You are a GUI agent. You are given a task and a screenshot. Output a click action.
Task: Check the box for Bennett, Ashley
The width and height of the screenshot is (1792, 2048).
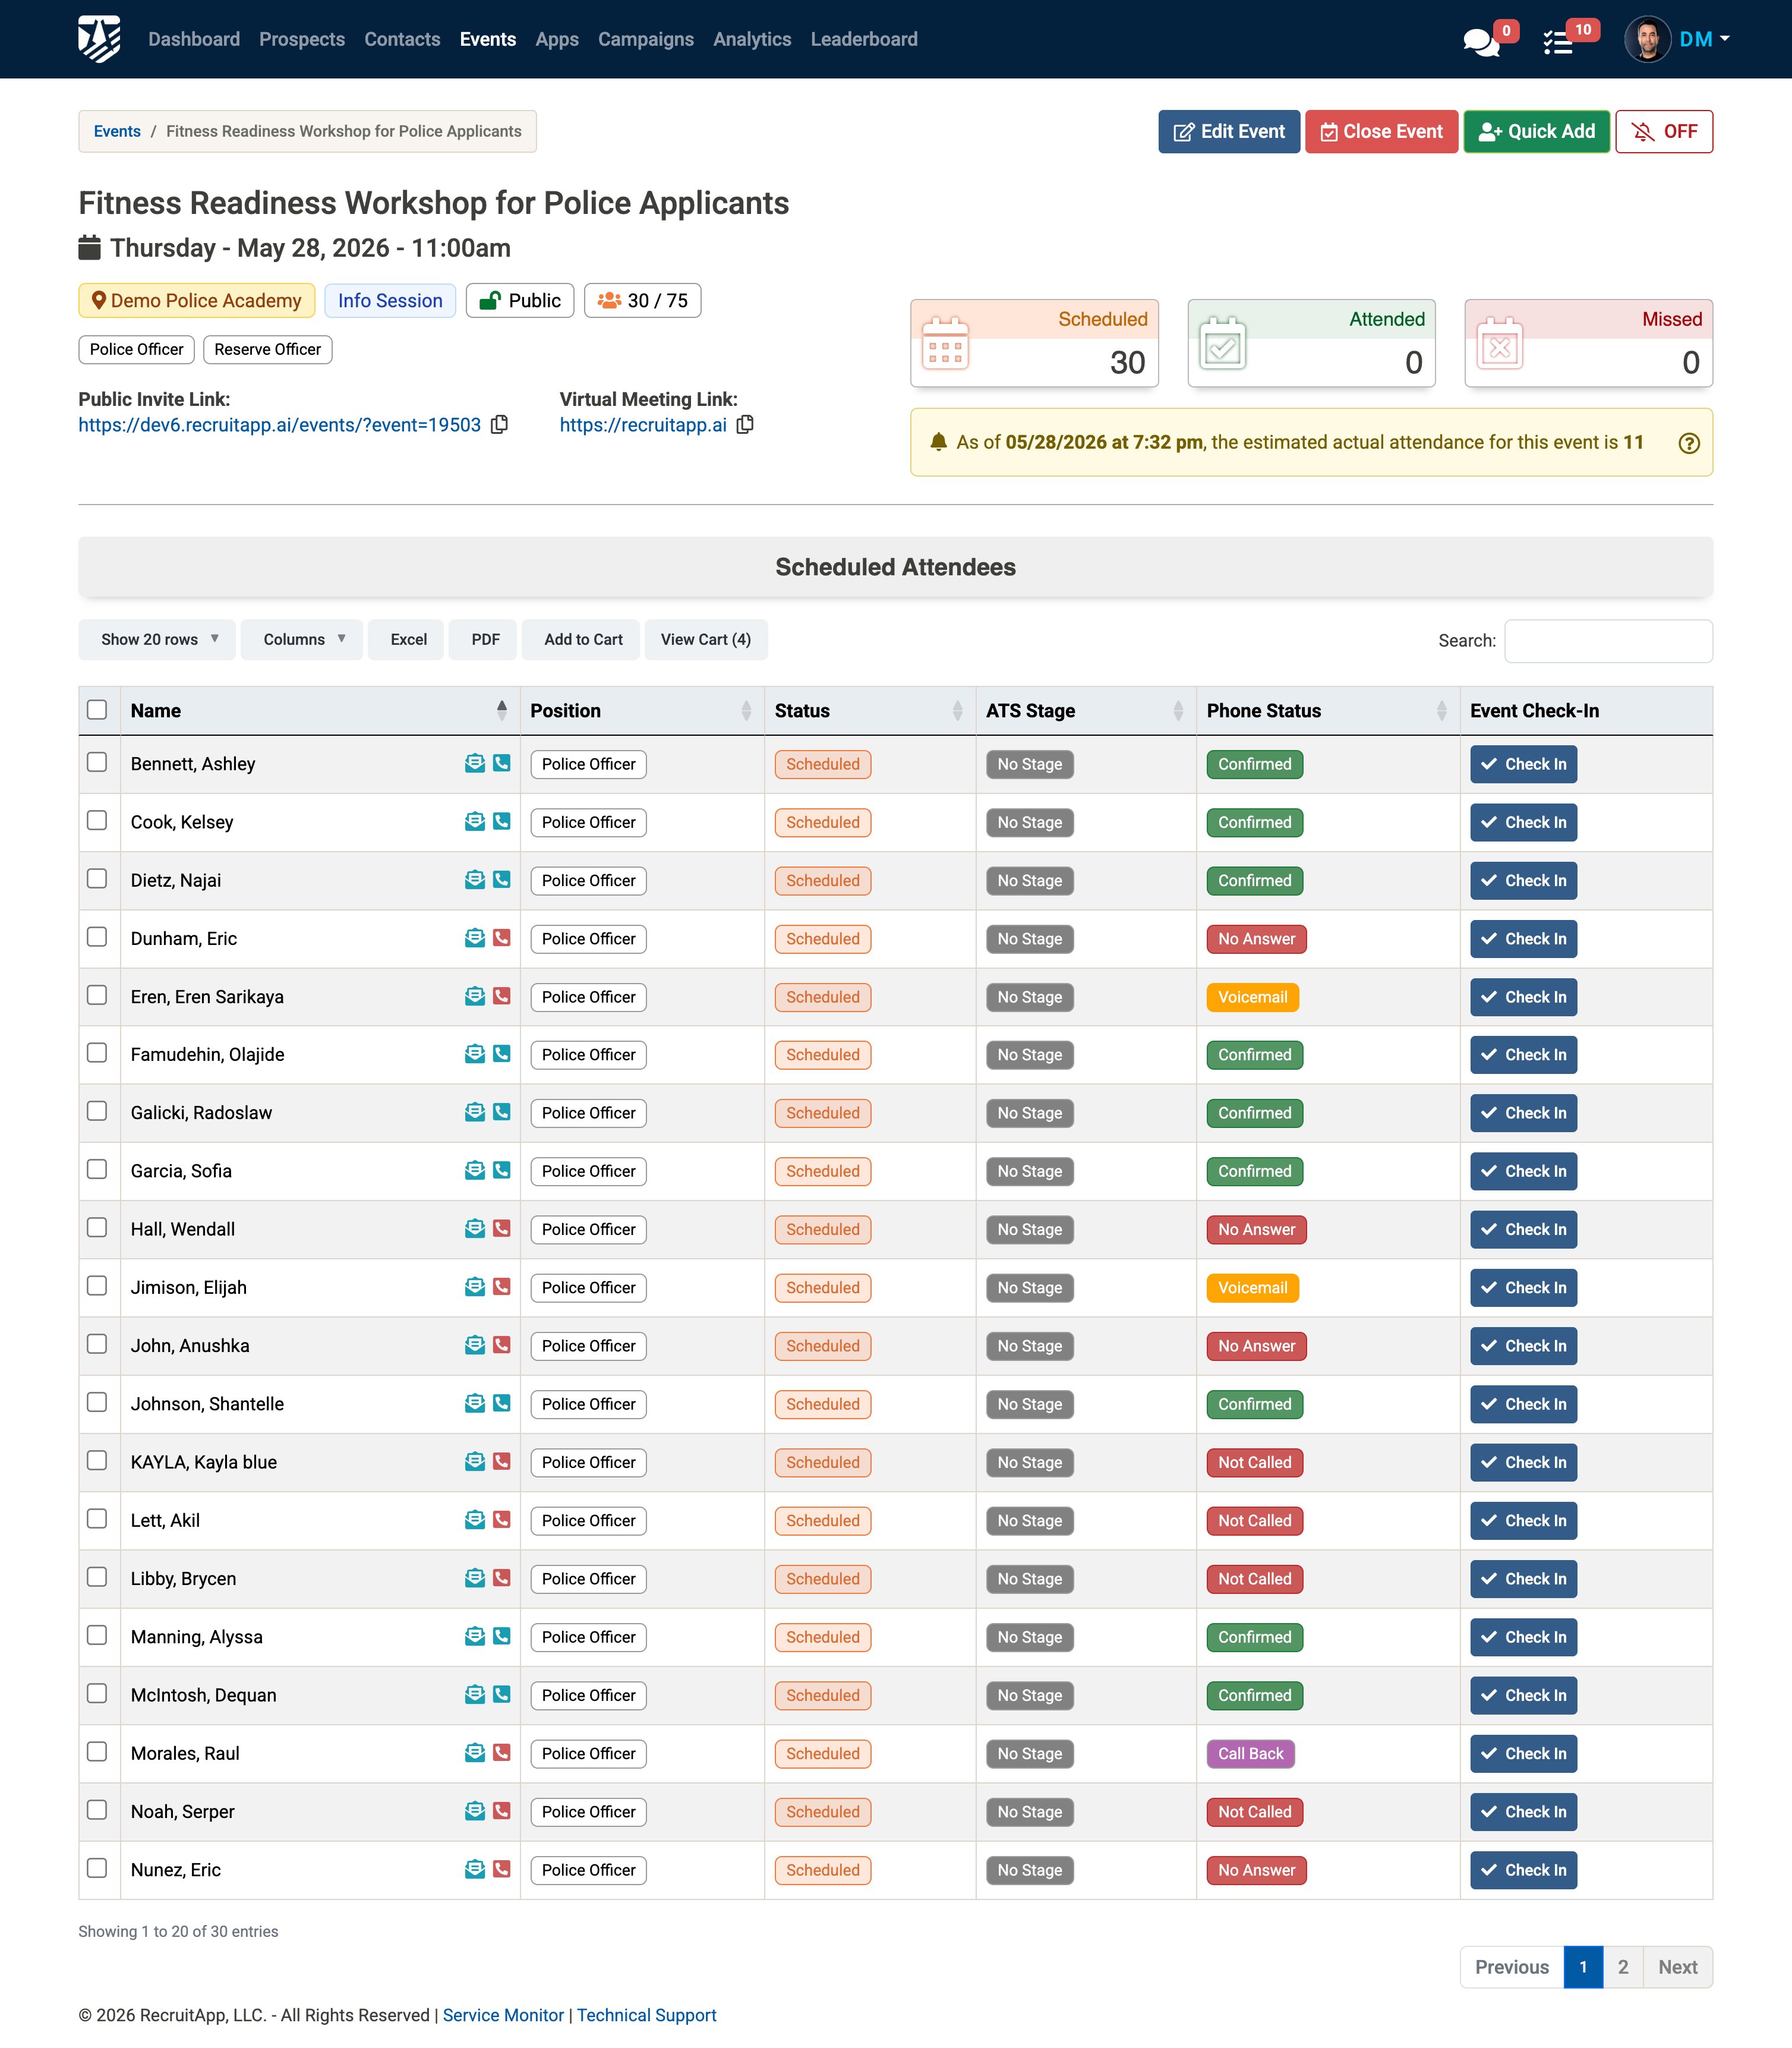point(97,762)
